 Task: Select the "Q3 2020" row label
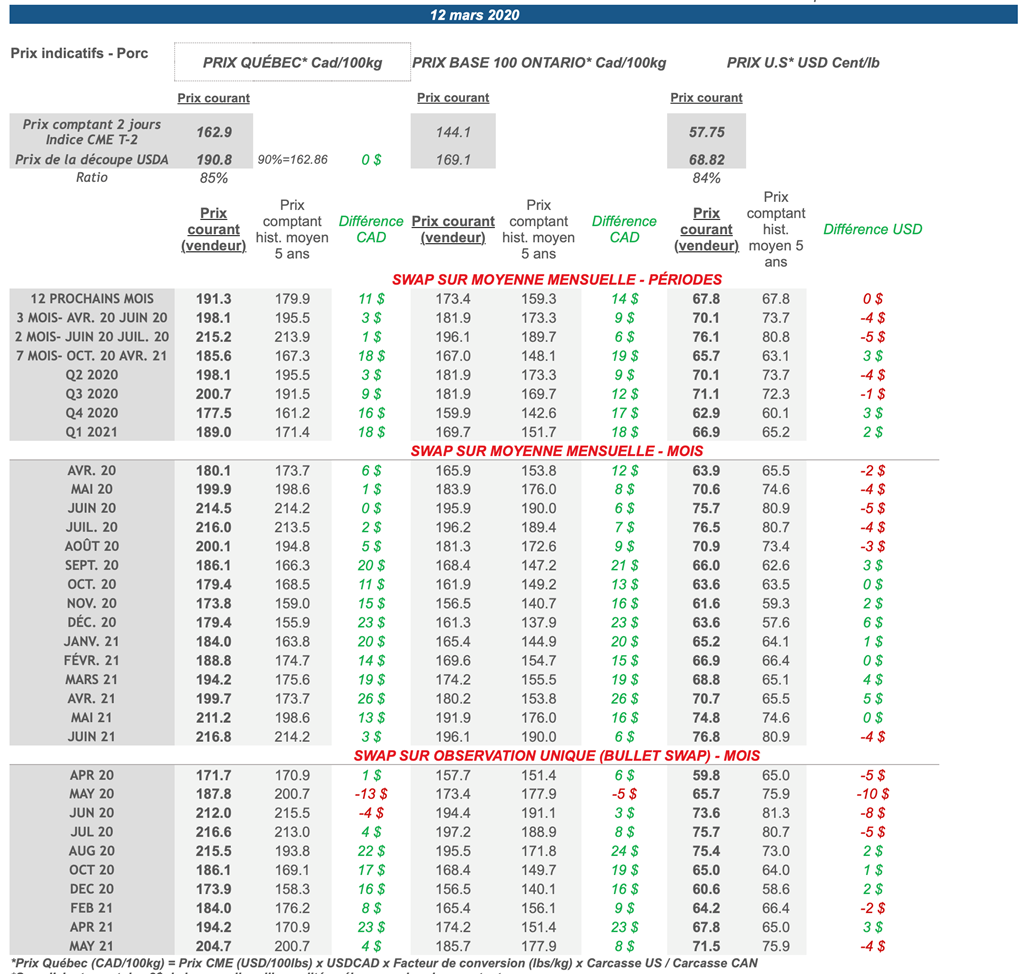tap(92, 394)
